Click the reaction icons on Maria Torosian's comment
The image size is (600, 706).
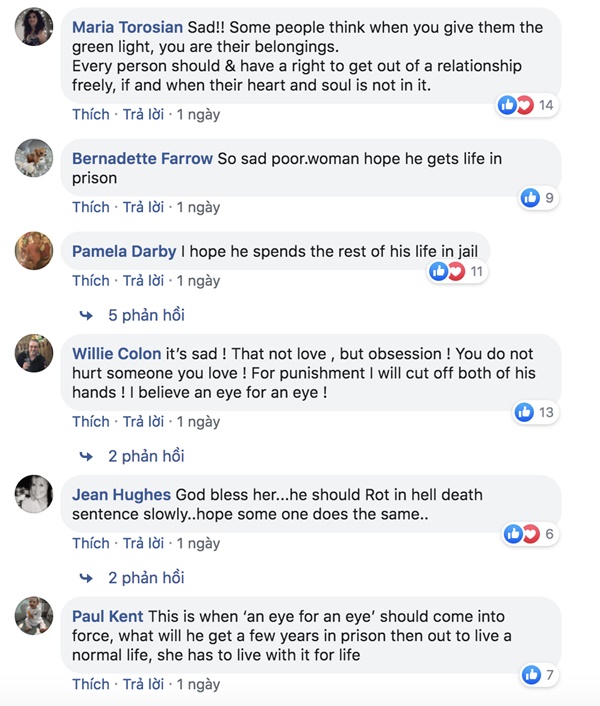click(x=515, y=105)
